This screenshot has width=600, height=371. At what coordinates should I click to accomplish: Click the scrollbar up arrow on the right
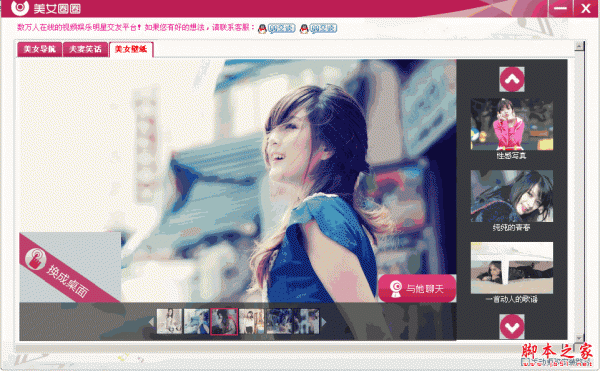click(579, 46)
